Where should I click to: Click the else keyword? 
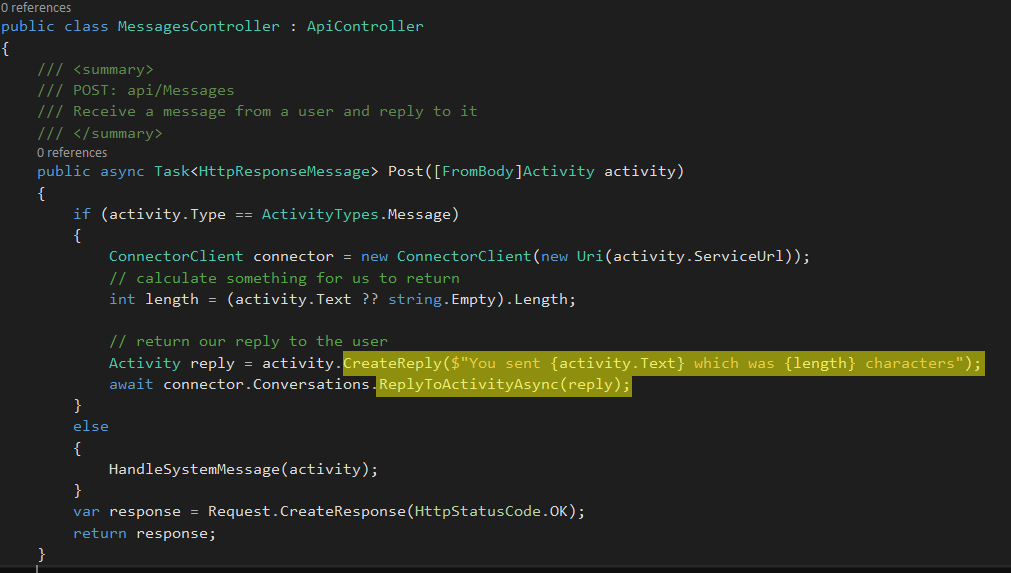pos(90,426)
